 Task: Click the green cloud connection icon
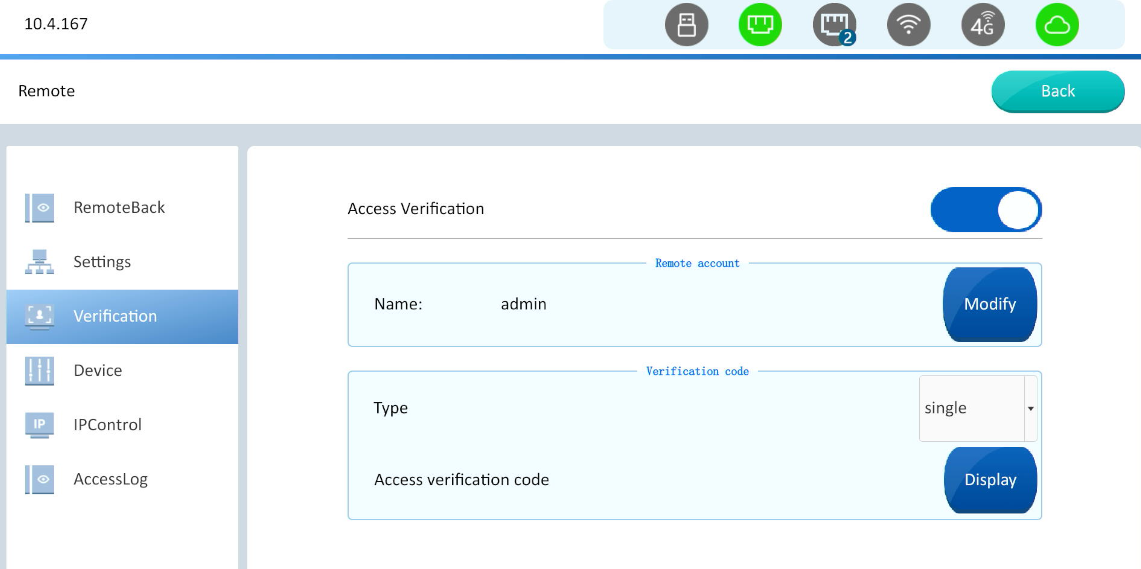1057,26
